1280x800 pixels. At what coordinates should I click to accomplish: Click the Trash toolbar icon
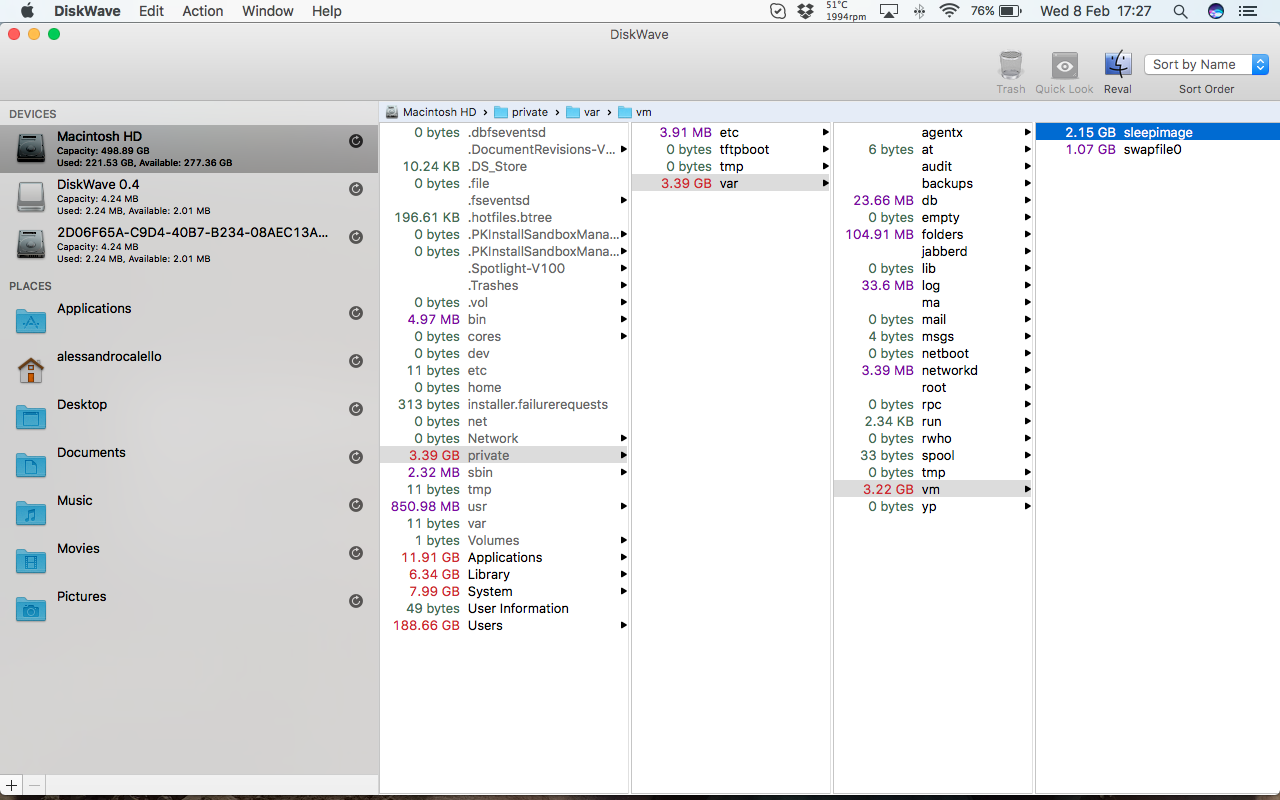[1011, 66]
